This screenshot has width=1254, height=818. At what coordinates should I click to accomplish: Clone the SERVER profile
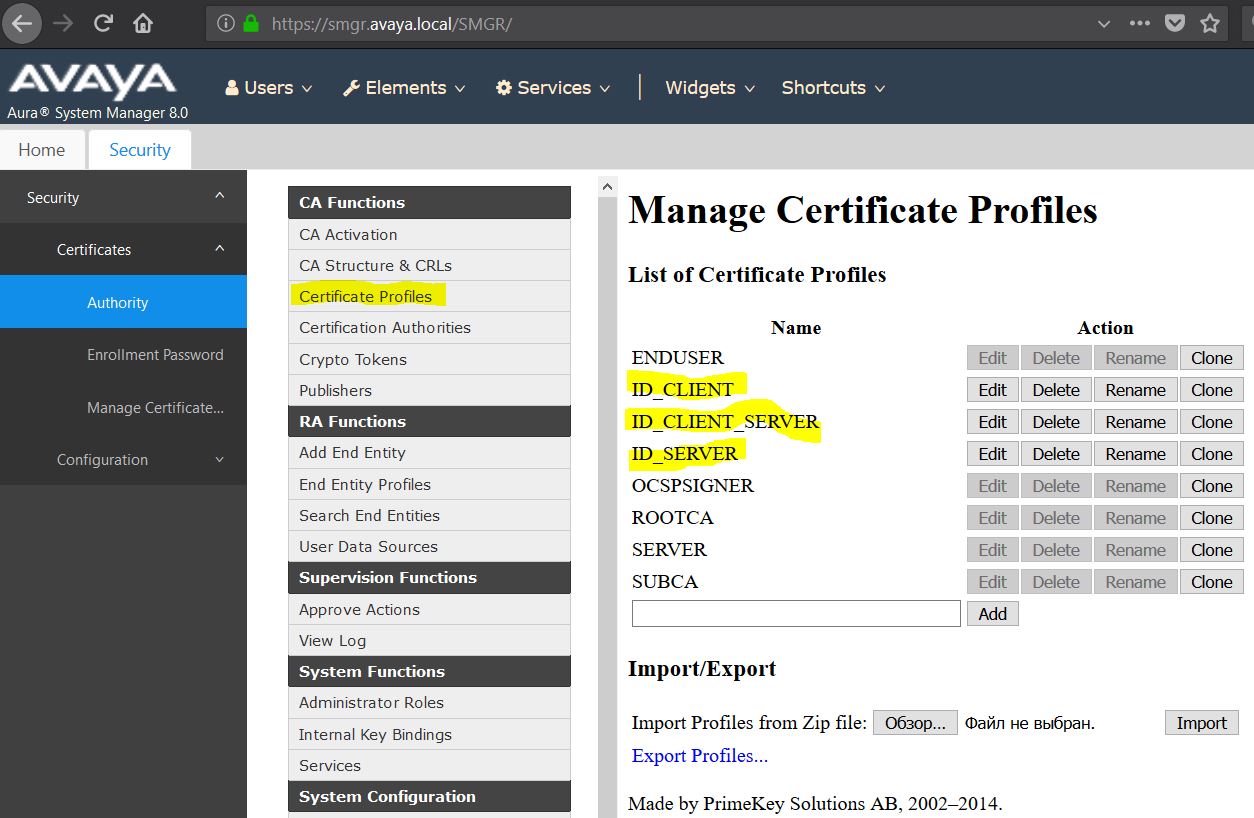[x=1211, y=550]
